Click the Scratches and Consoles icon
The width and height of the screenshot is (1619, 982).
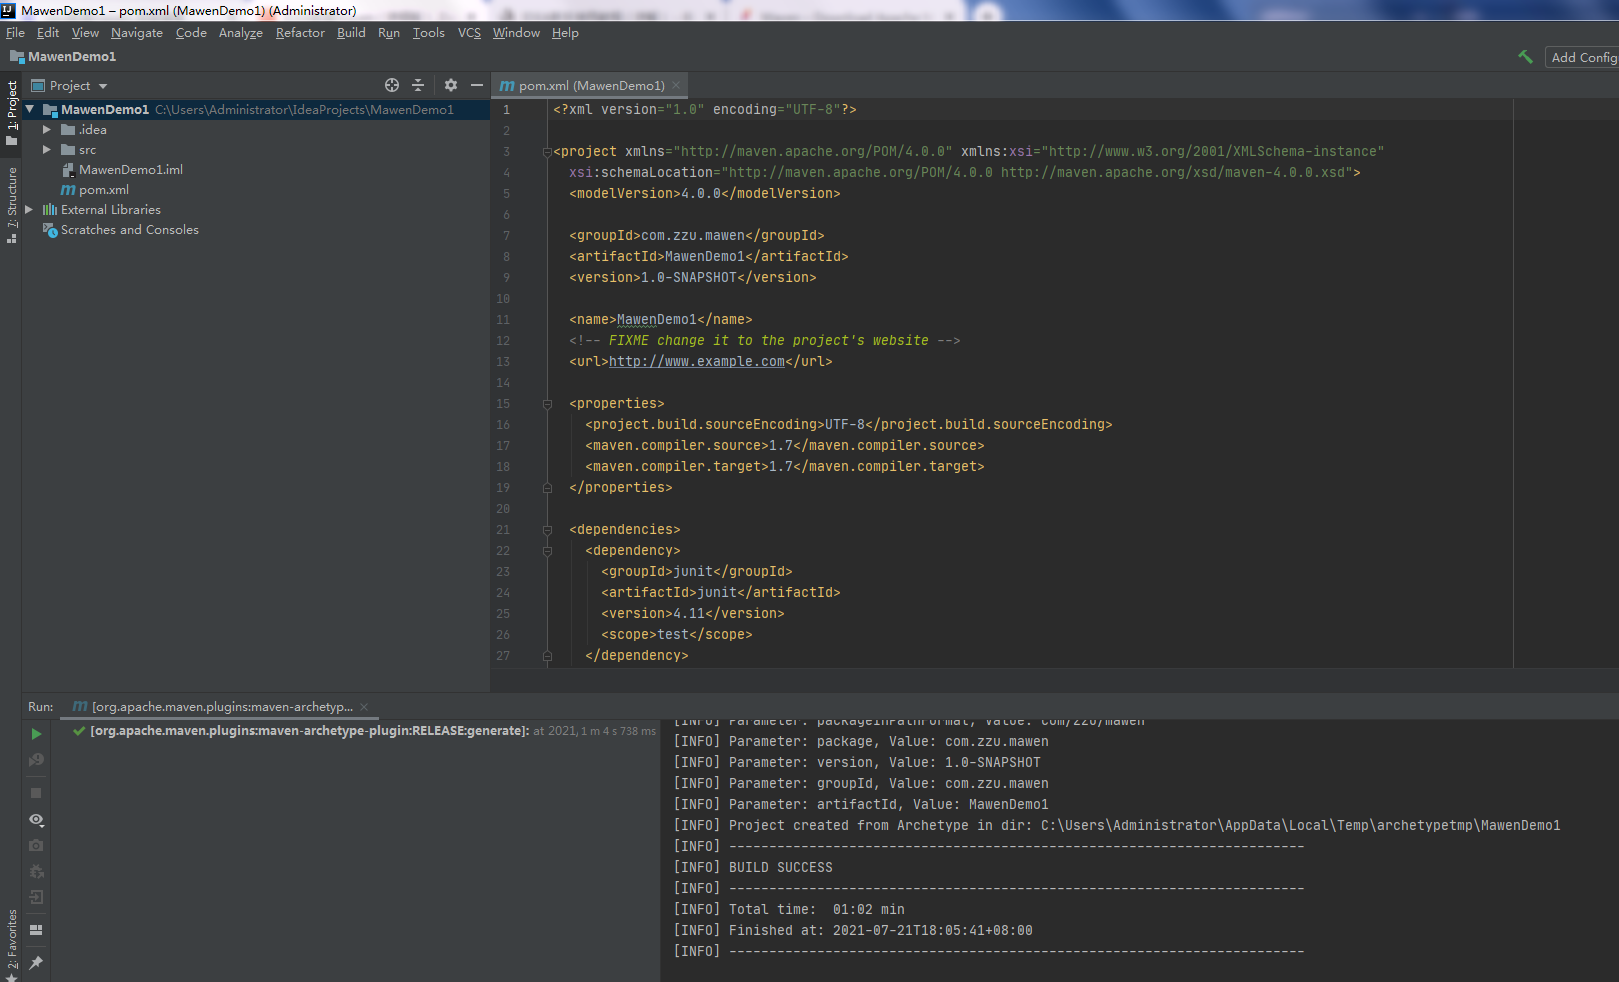point(50,230)
